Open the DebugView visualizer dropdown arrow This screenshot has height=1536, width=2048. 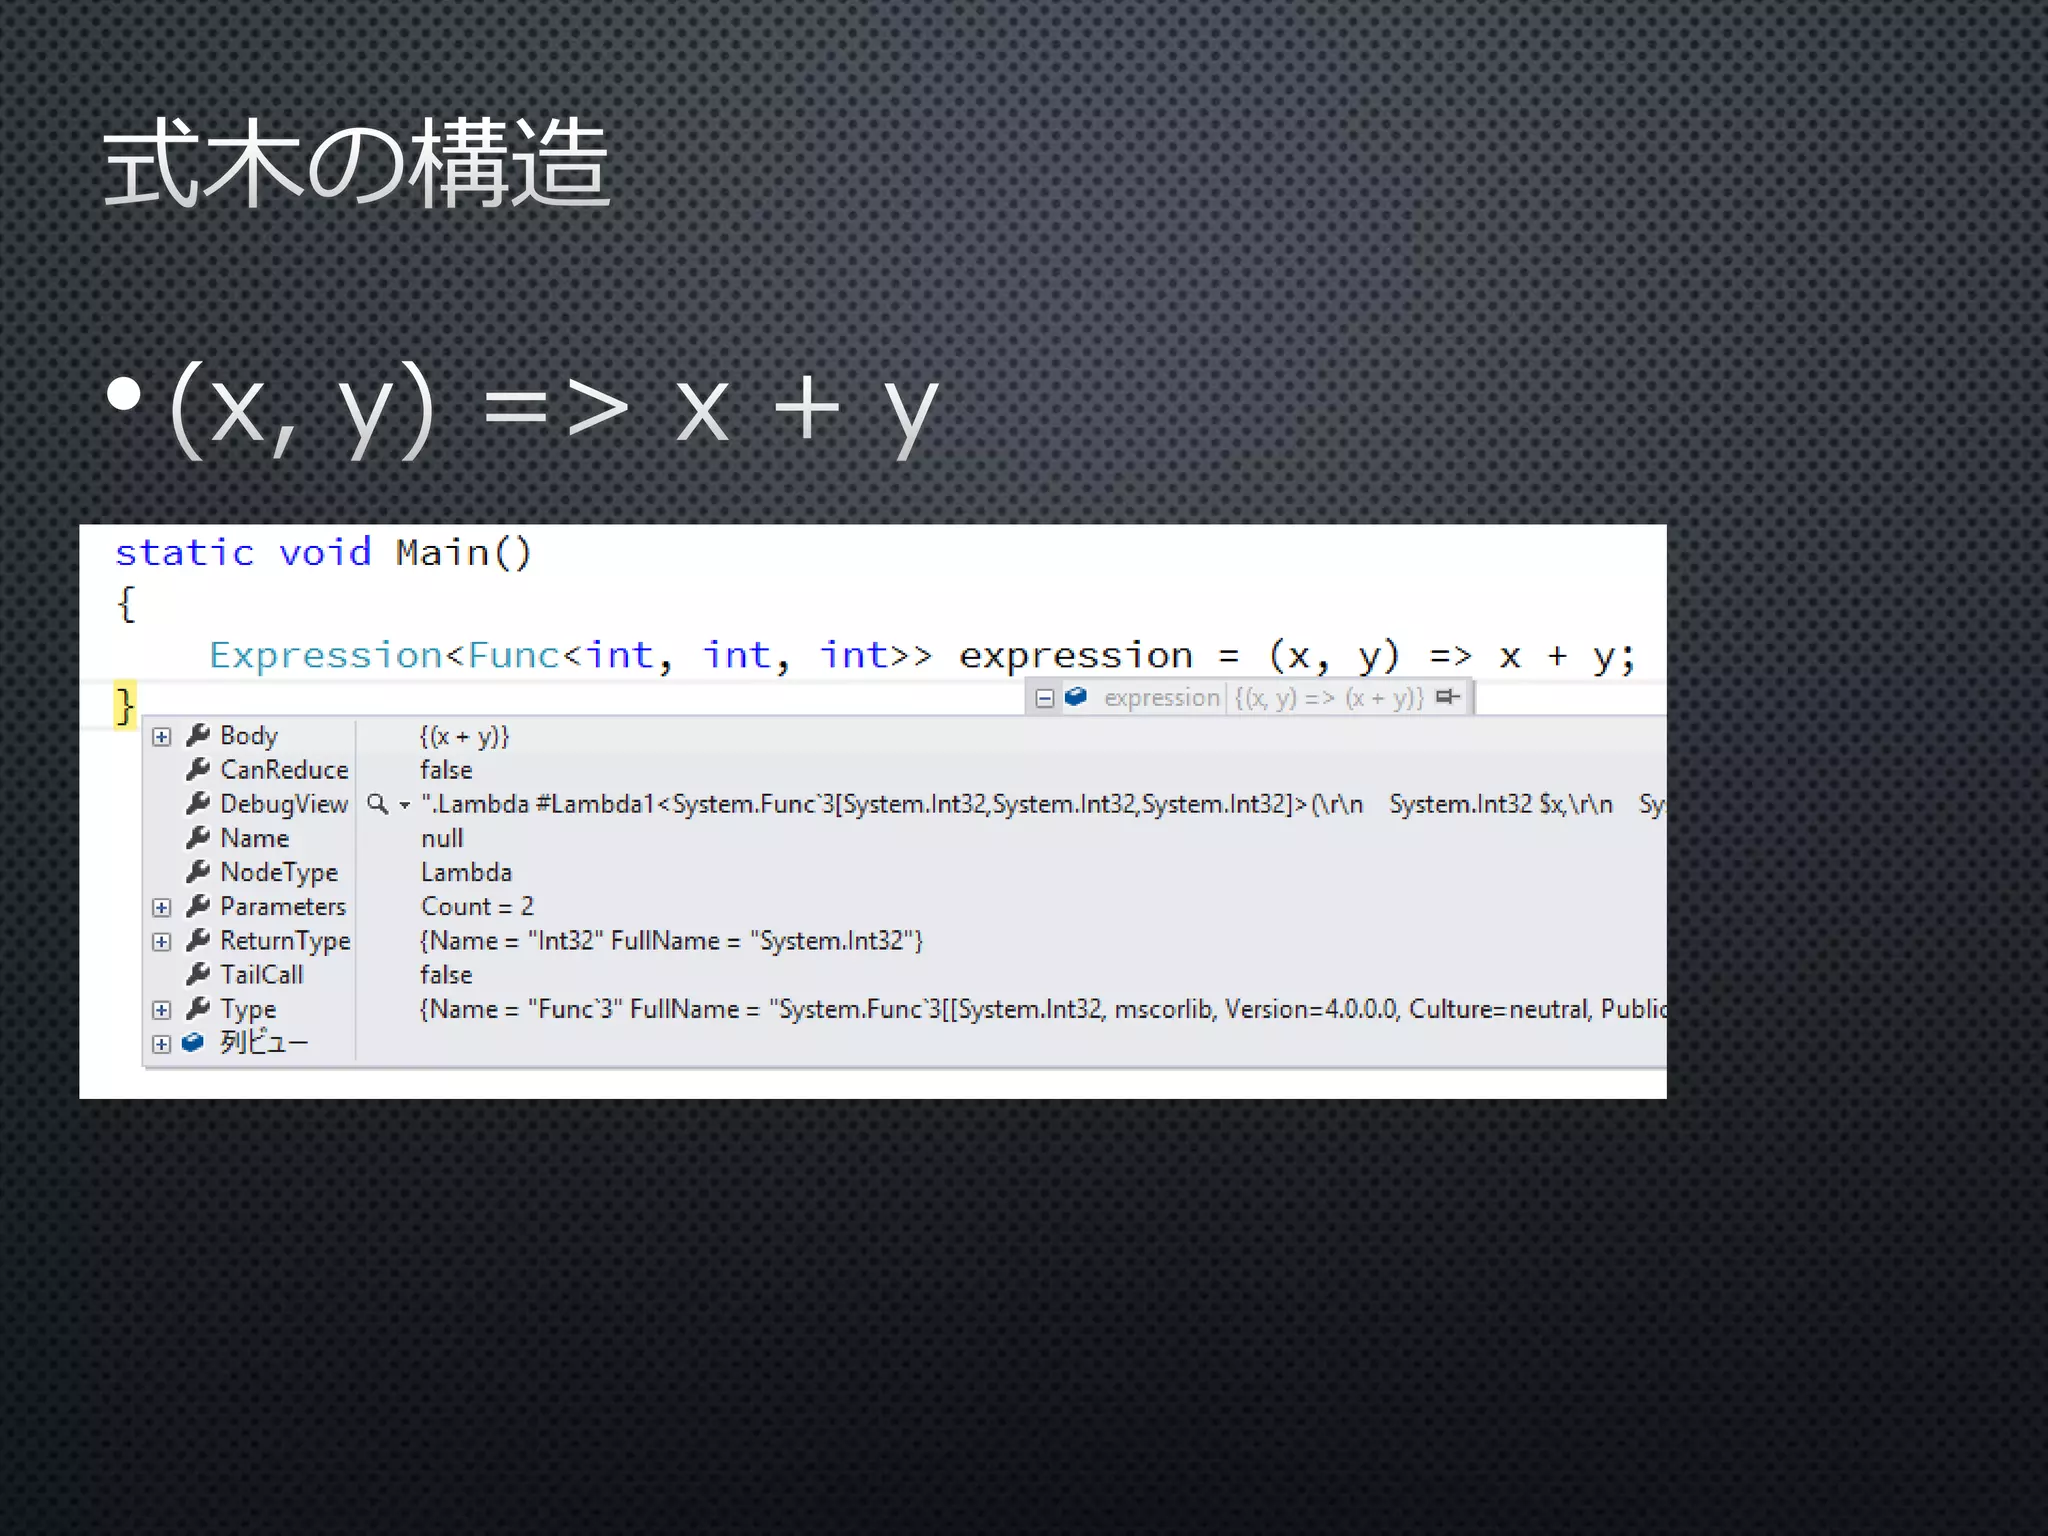tap(404, 805)
